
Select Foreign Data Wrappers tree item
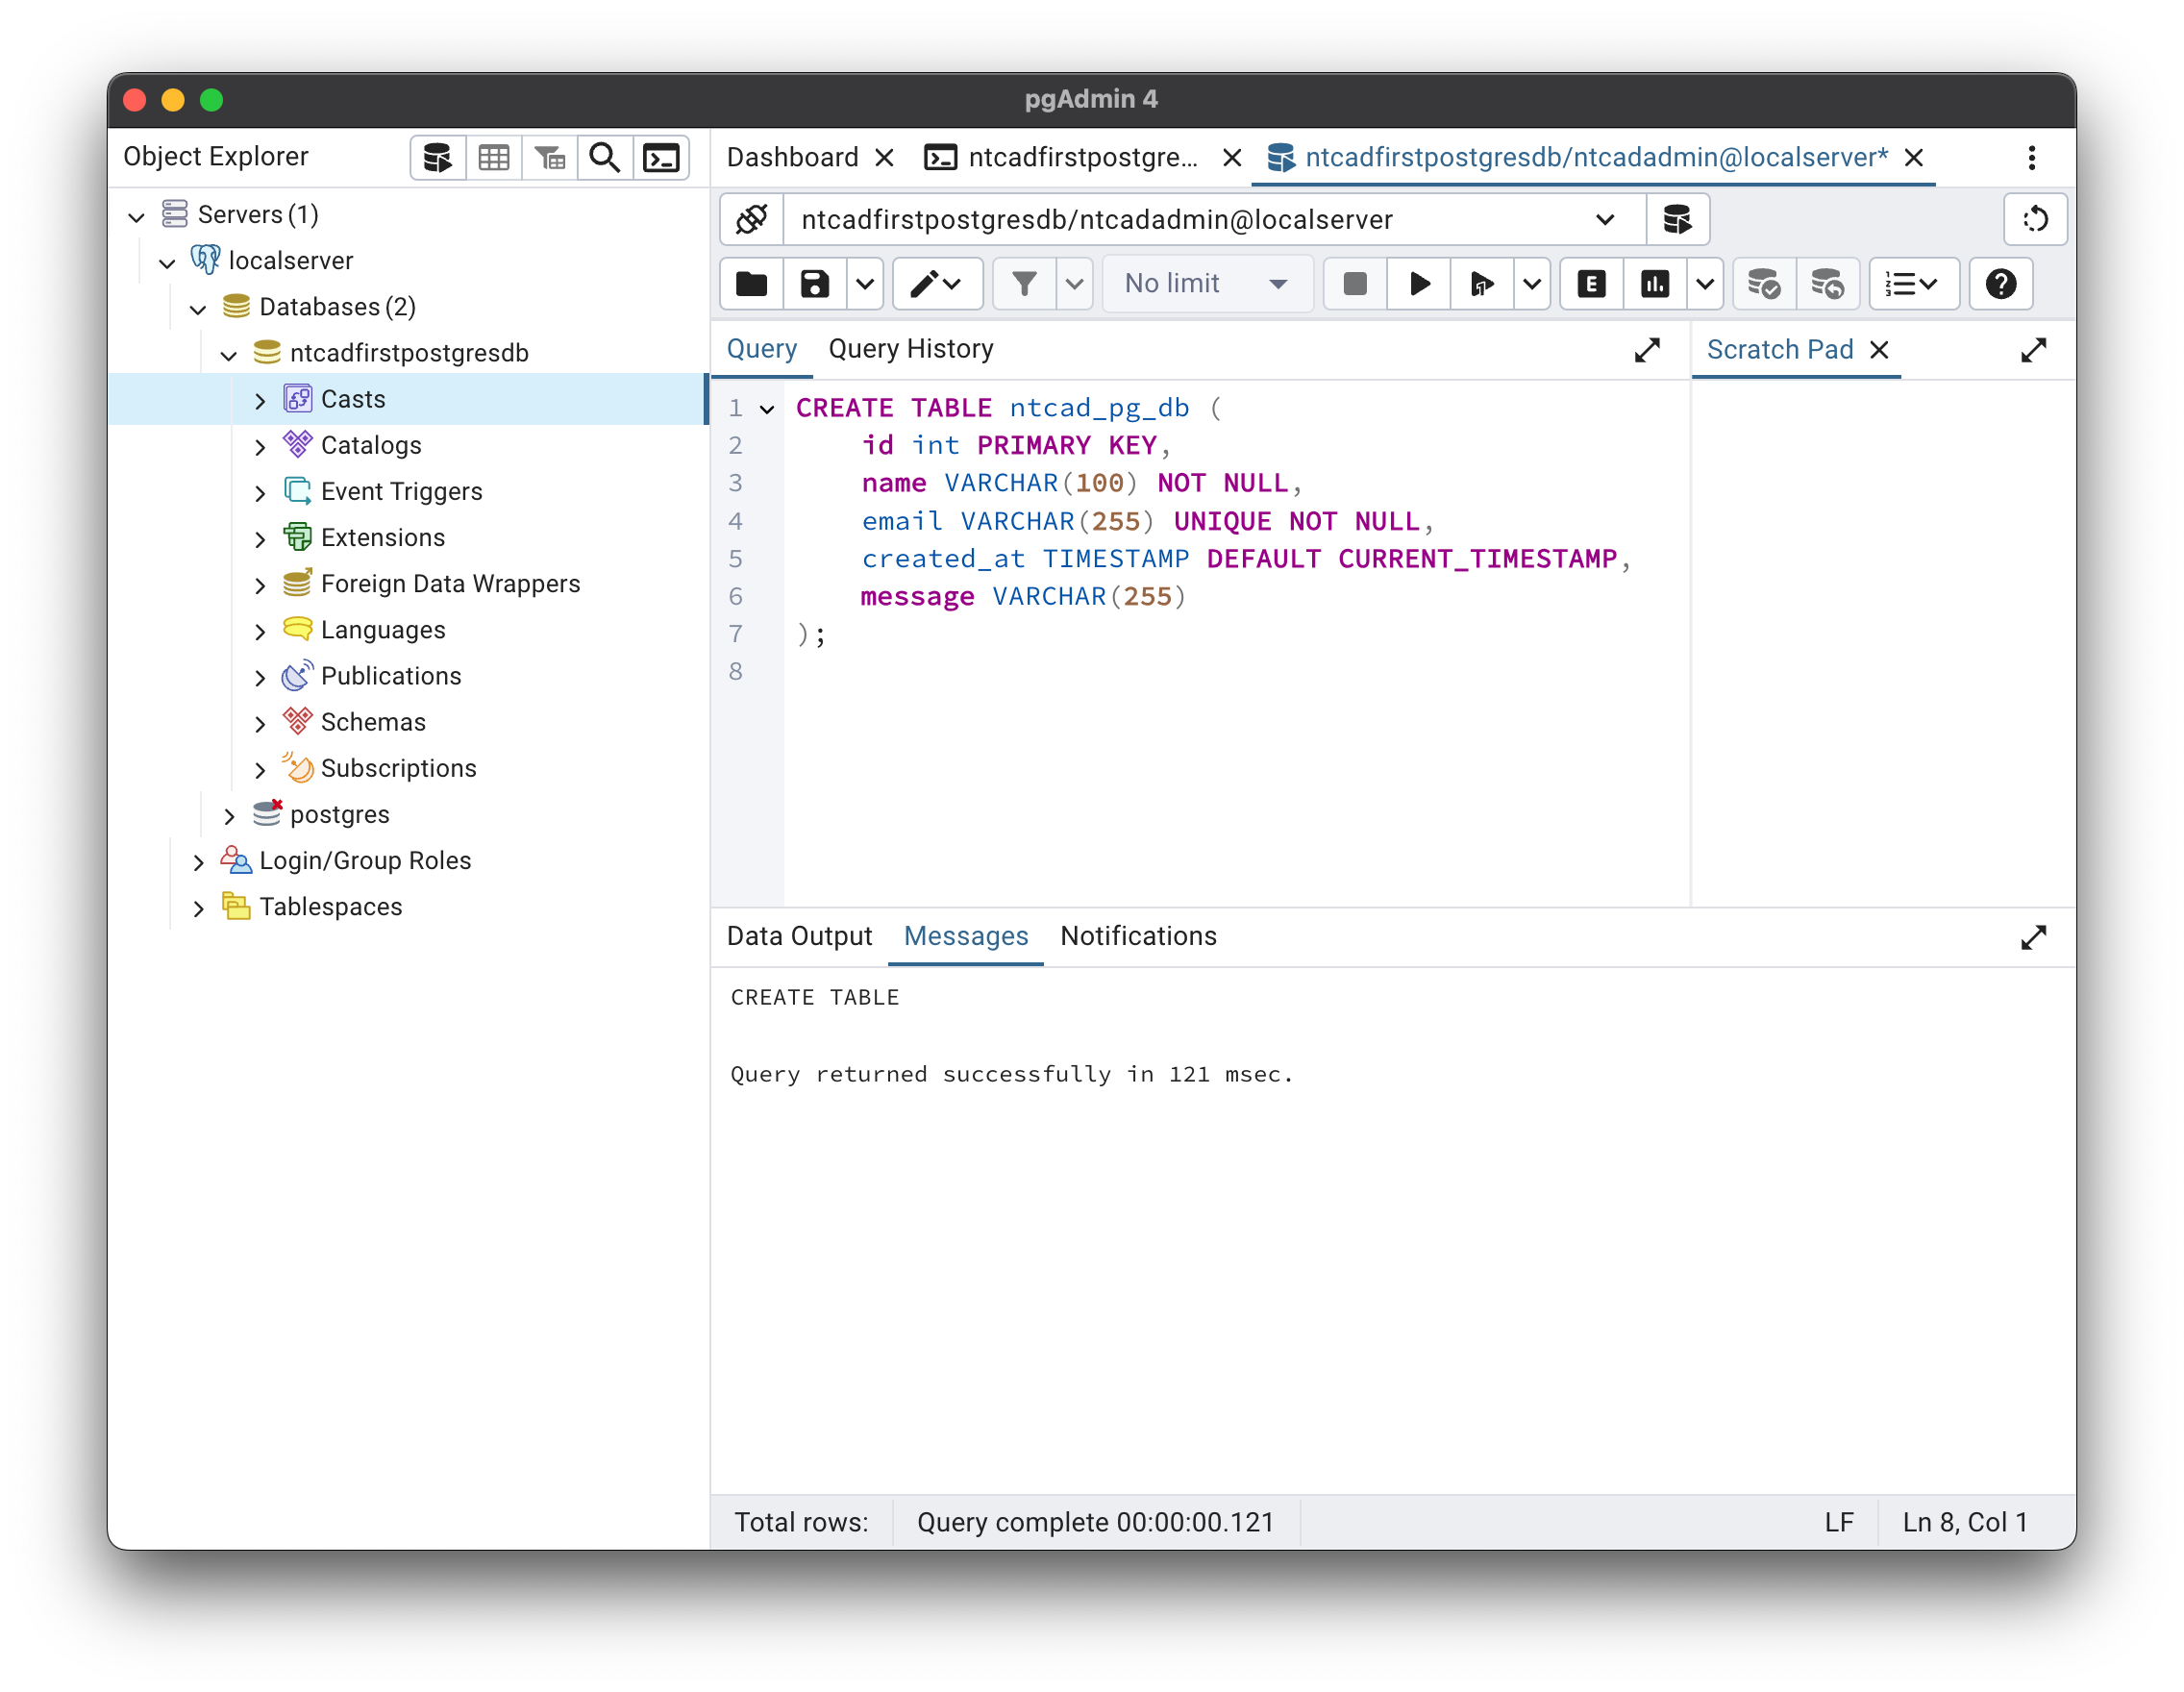(x=450, y=584)
